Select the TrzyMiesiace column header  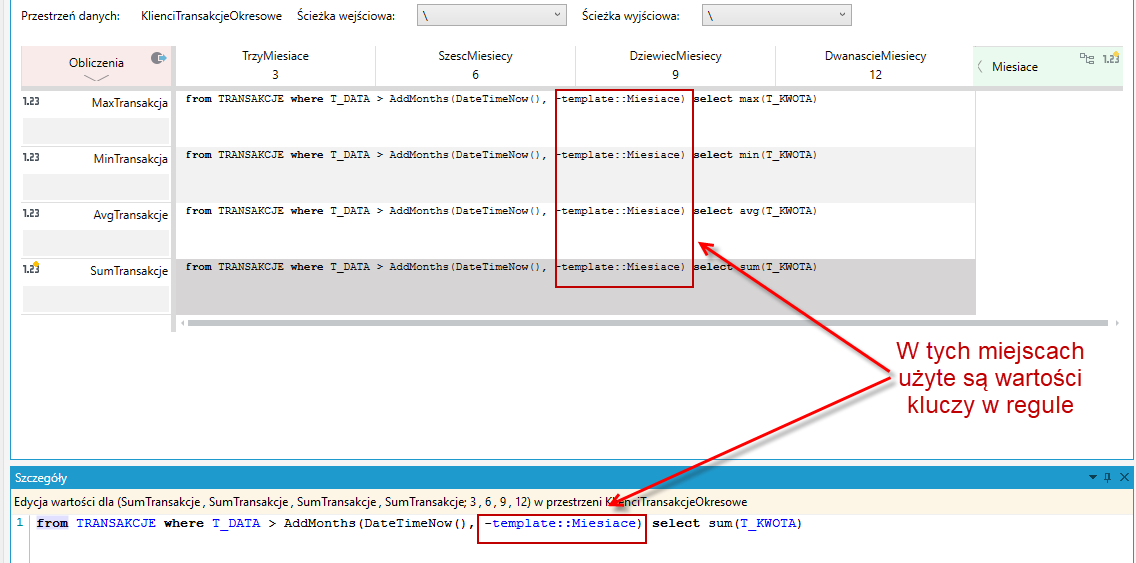click(x=275, y=65)
